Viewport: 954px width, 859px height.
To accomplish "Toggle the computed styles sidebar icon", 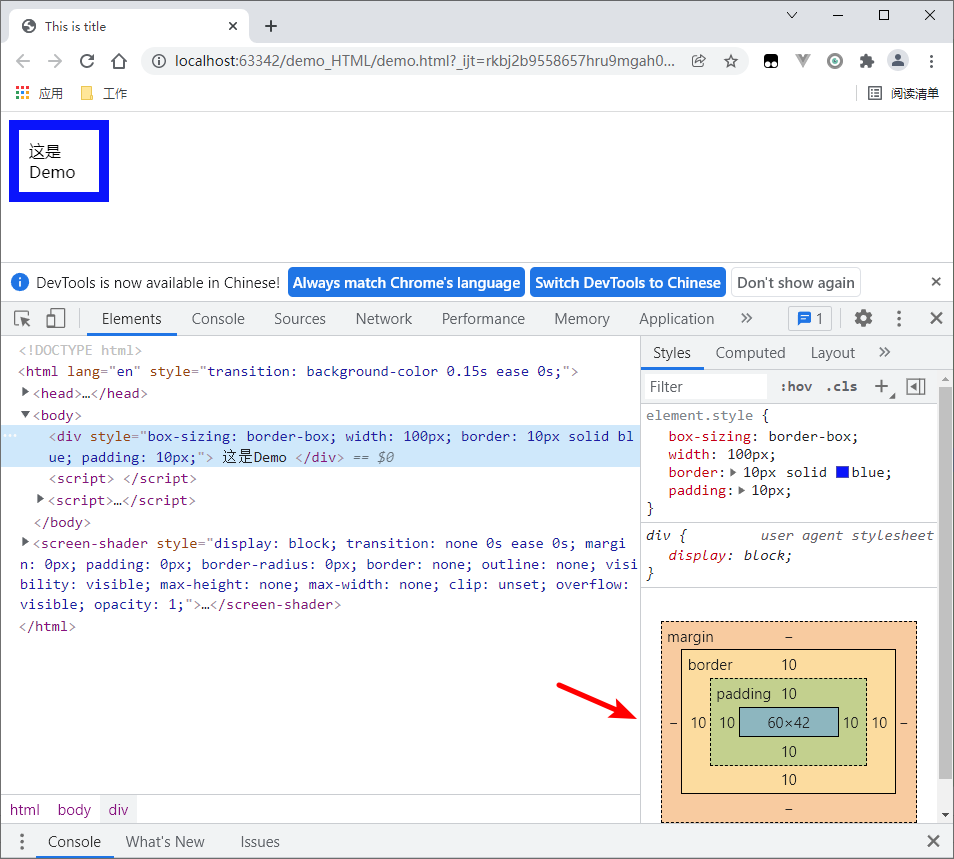I will tap(916, 386).
